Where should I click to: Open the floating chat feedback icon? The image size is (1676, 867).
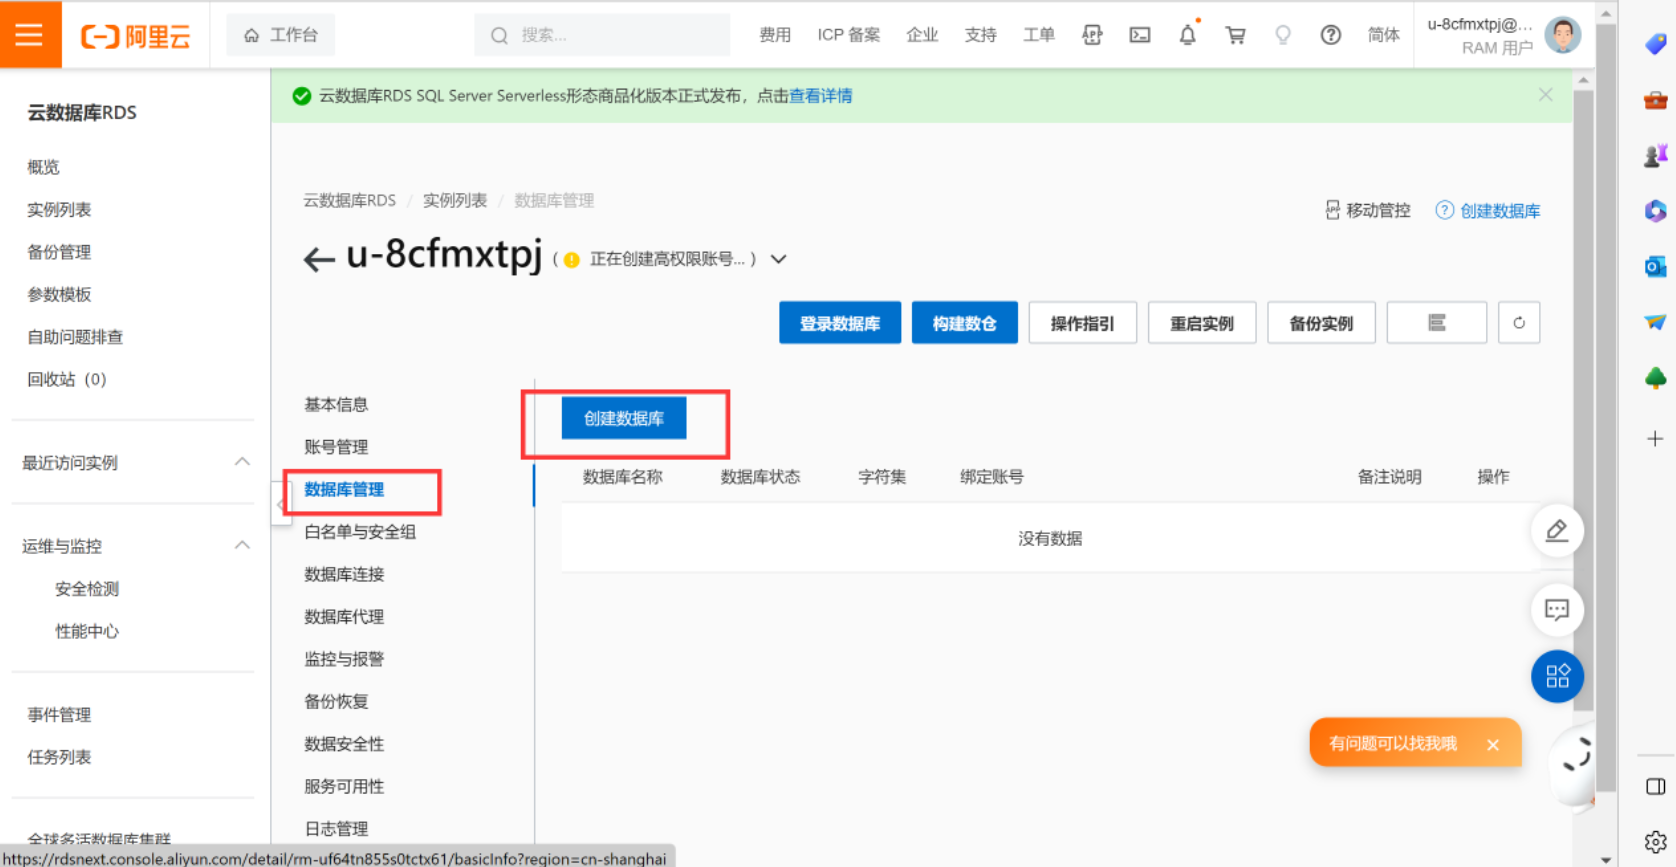tap(1557, 610)
